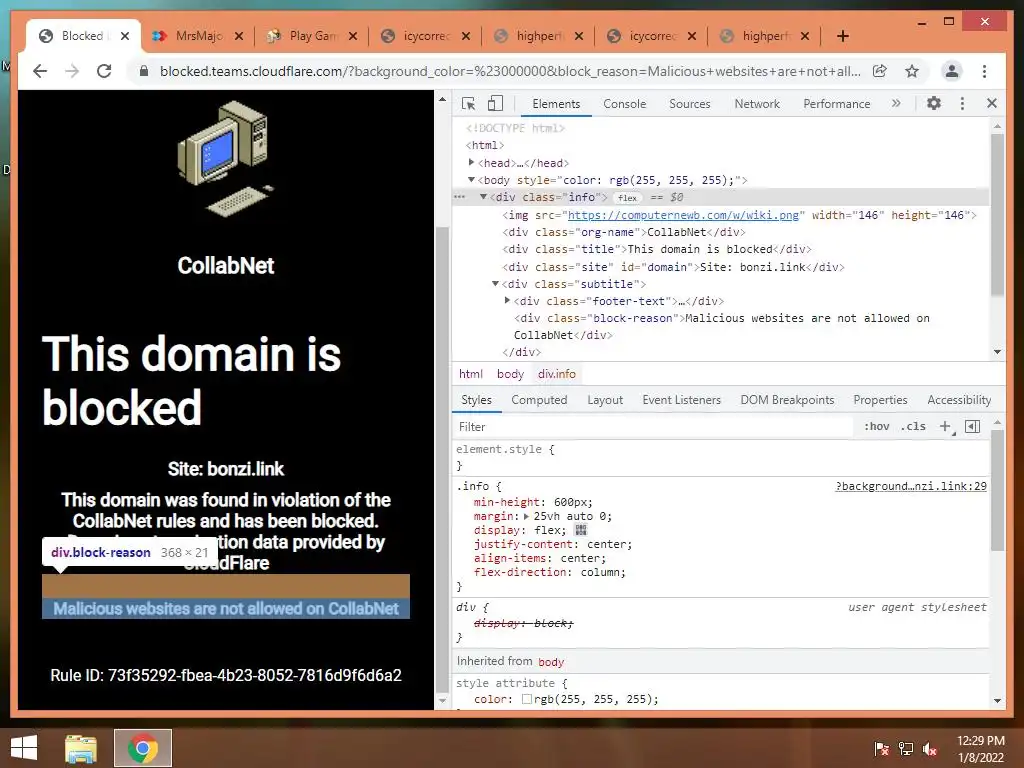Select the Elements tab
The width and height of the screenshot is (1024, 768).
point(556,104)
